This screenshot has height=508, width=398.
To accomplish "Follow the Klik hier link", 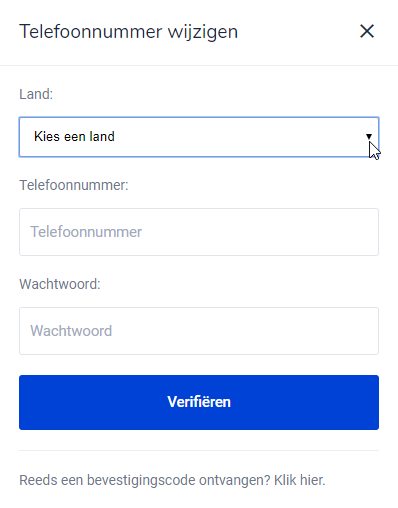I will point(299,480).
